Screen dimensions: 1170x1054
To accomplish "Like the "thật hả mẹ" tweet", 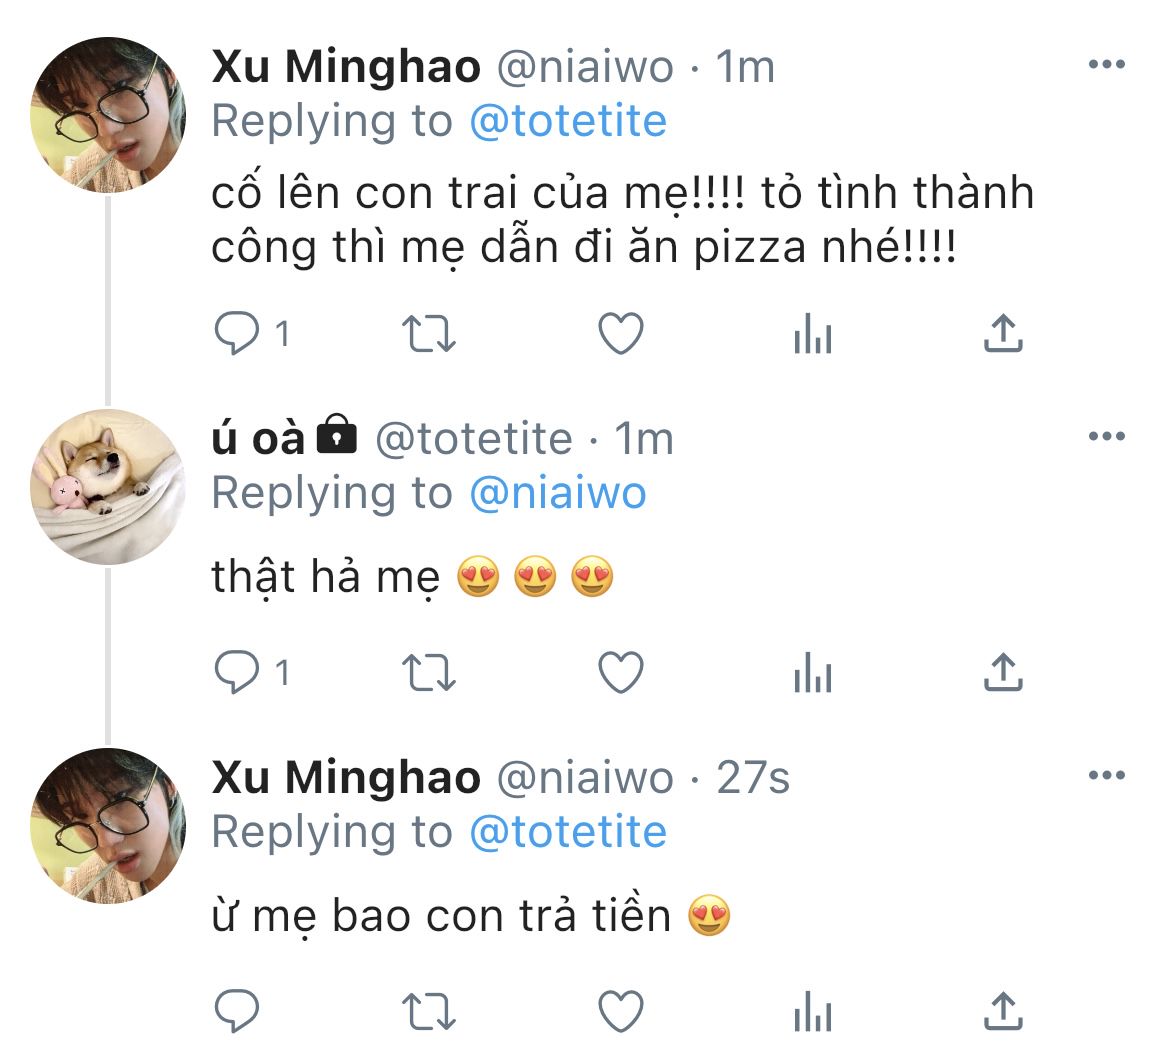I will (620, 674).
